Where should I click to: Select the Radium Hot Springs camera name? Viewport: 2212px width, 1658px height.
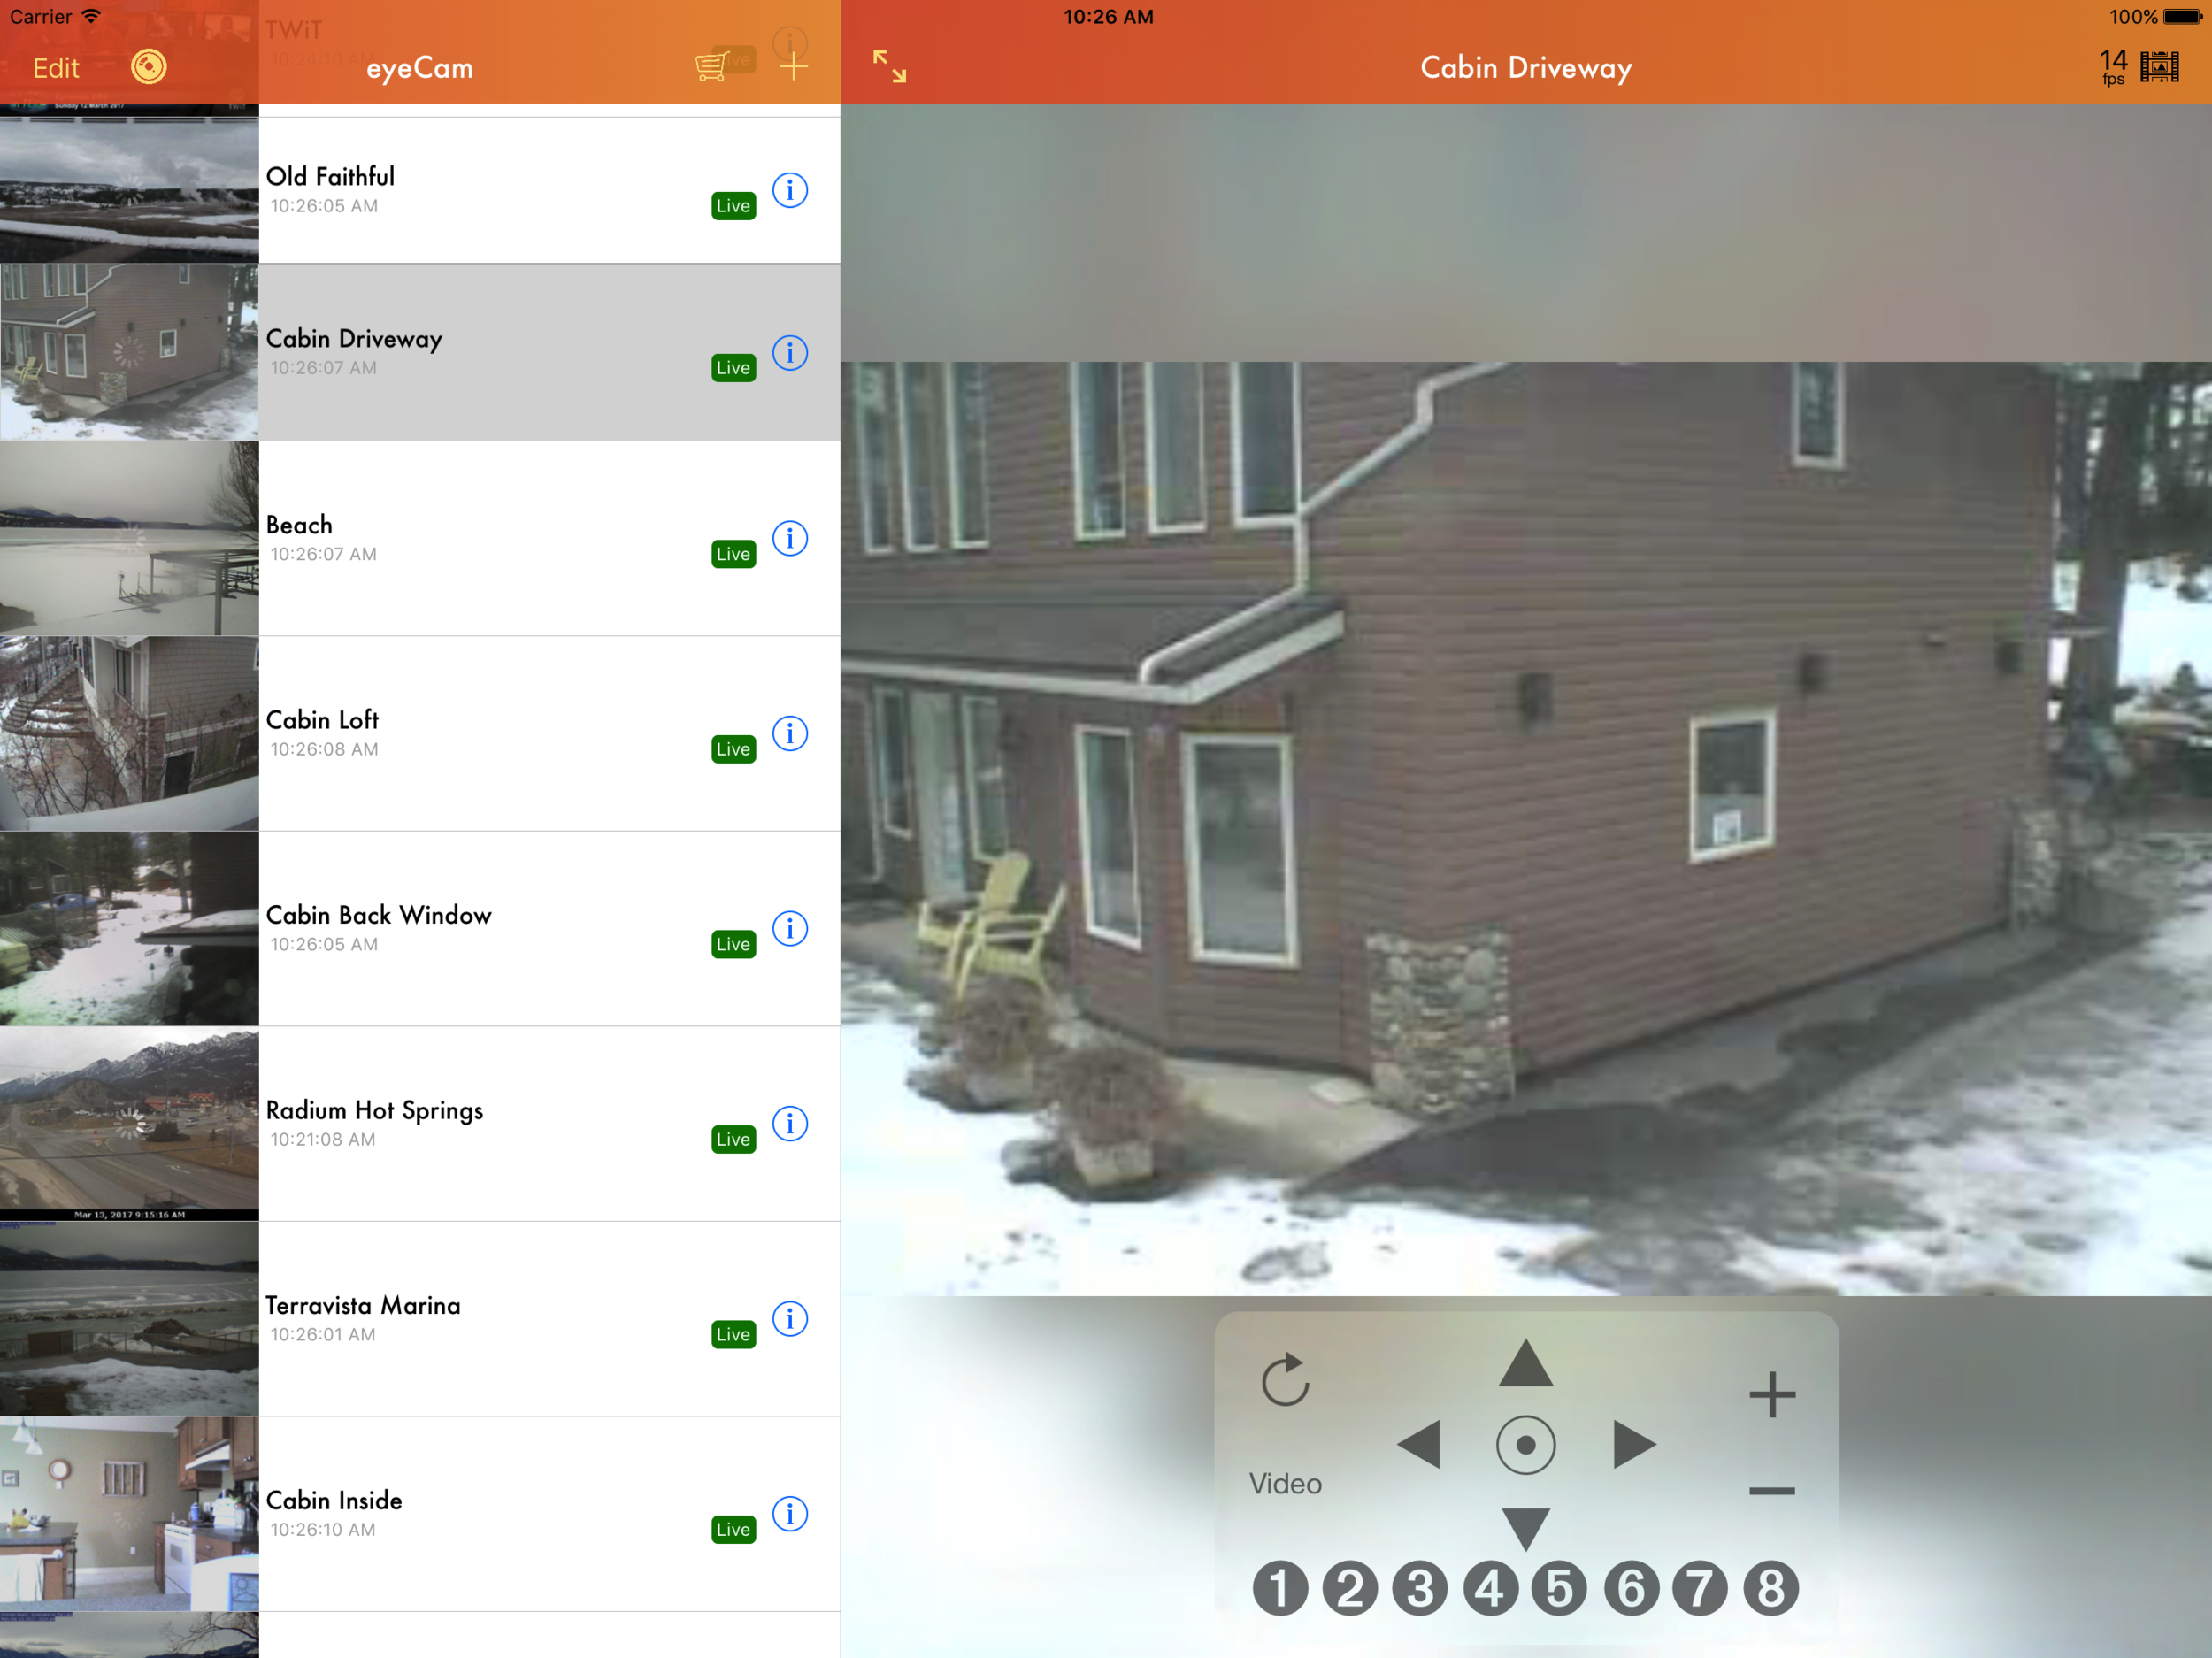[374, 1111]
